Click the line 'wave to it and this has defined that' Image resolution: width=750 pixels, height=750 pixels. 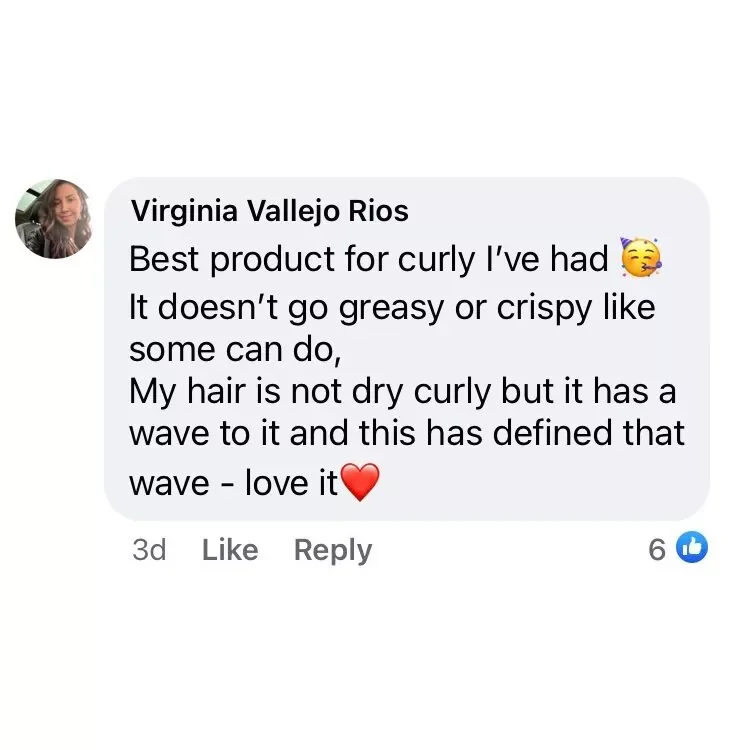[x=407, y=432]
